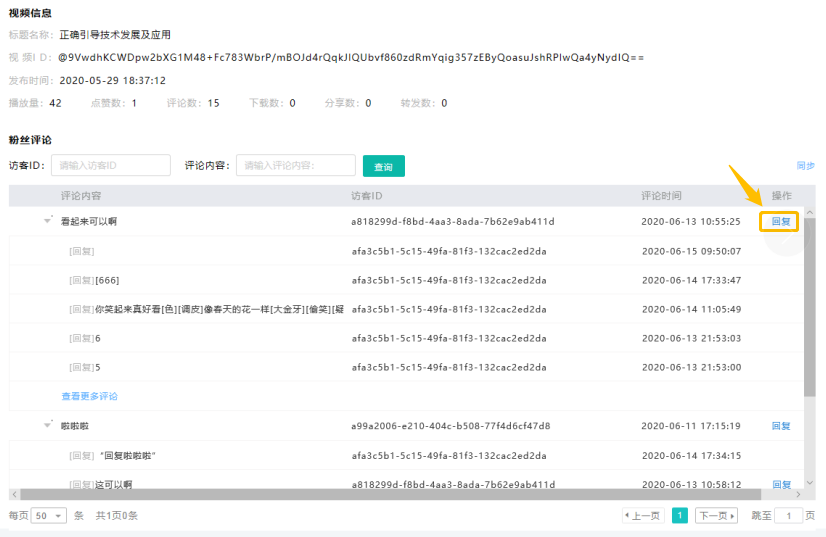Open the 查看更多评论 link
The height and width of the screenshot is (537, 826).
(89, 396)
